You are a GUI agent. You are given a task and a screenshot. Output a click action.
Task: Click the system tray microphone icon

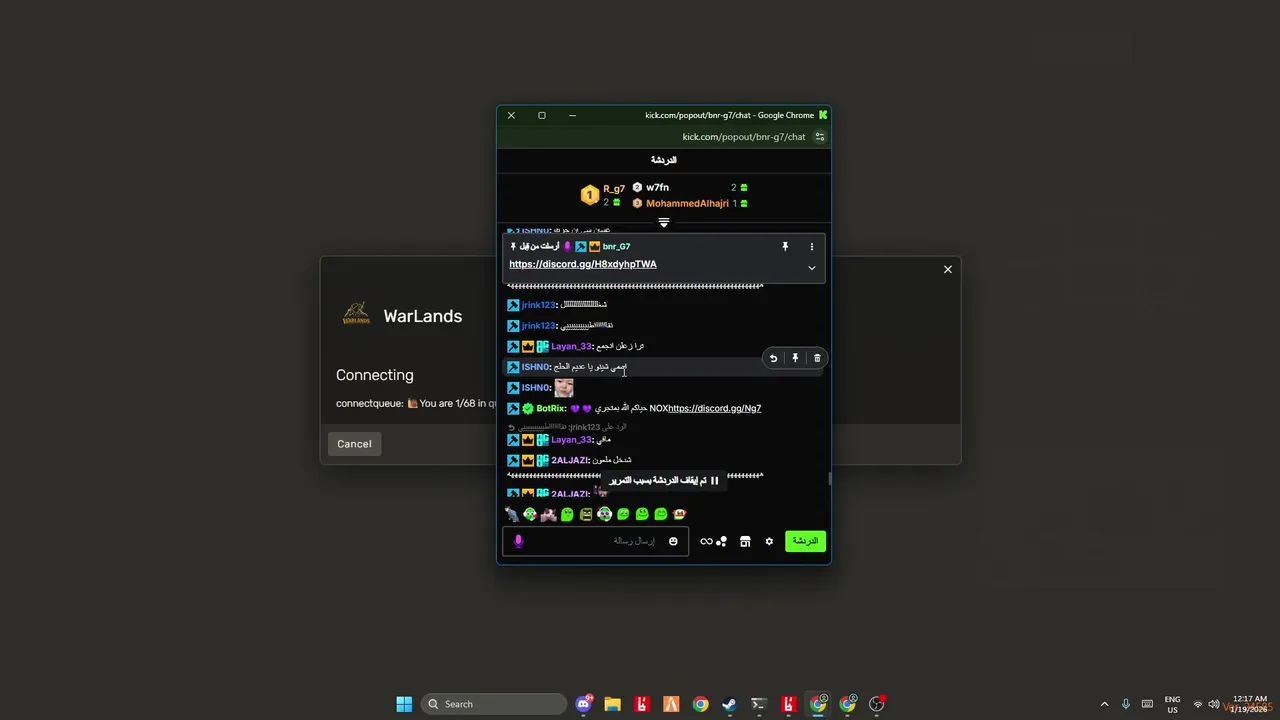[1126, 704]
